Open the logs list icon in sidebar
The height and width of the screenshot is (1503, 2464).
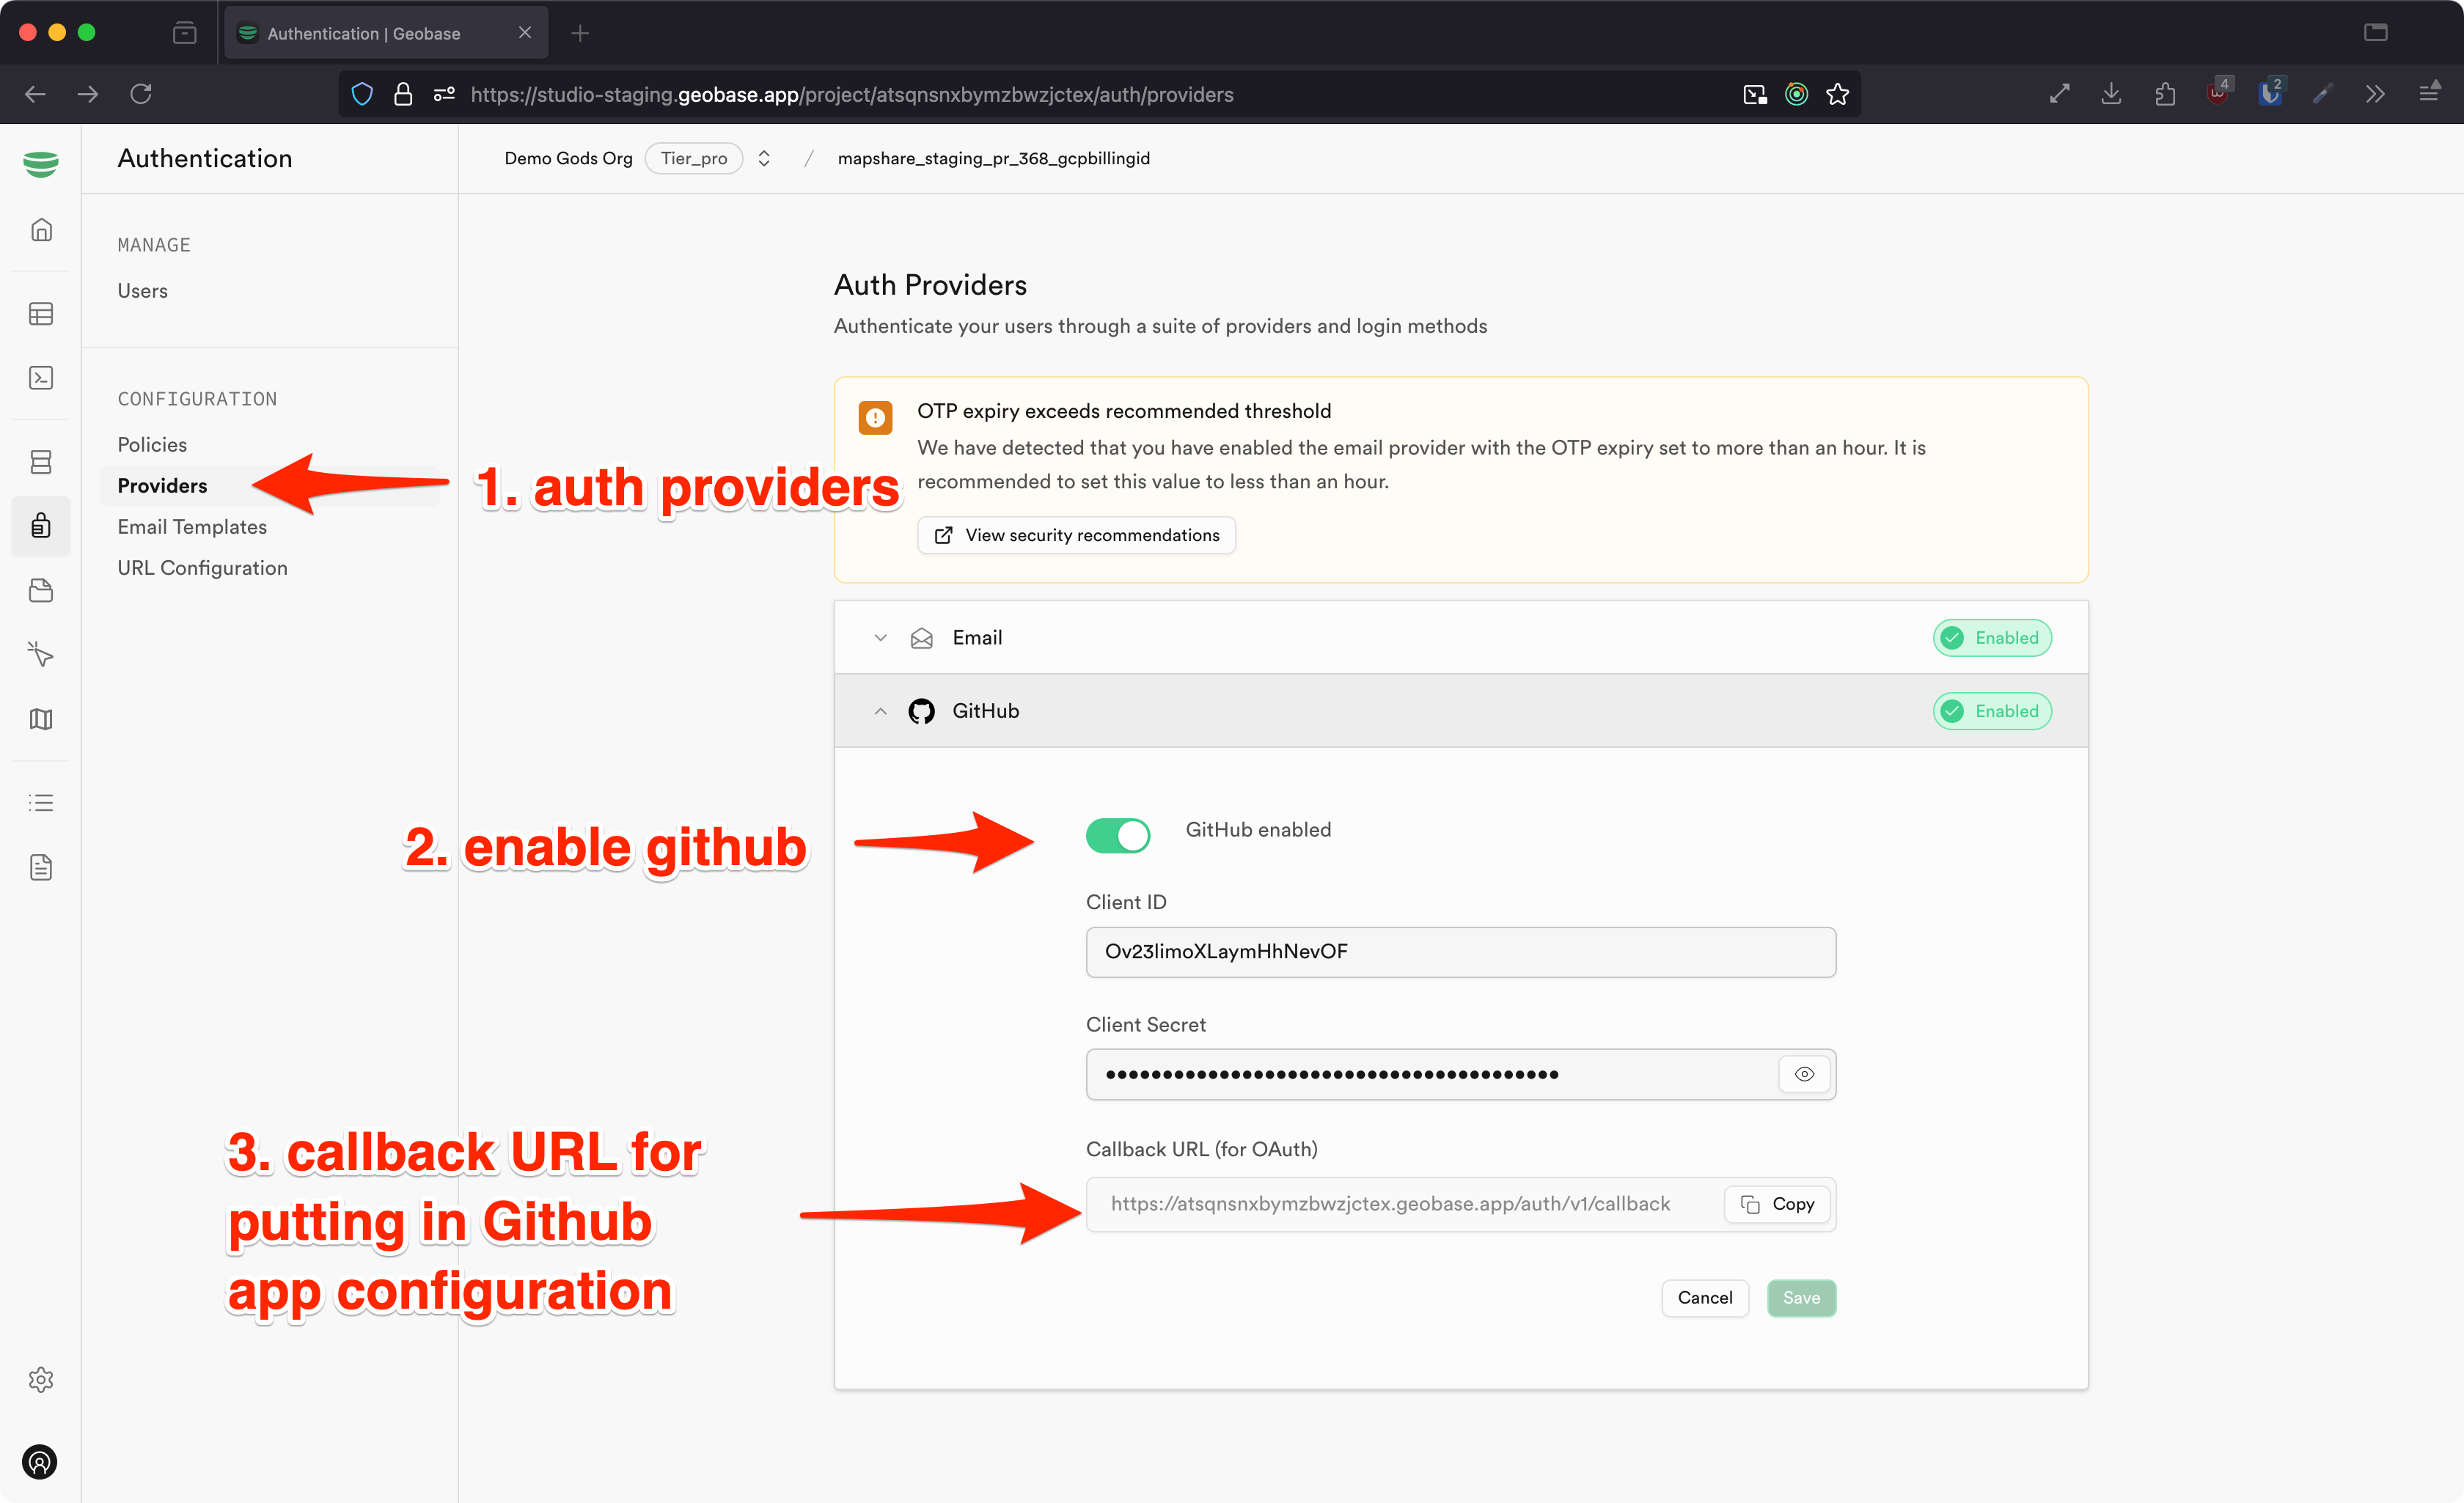tap(41, 803)
